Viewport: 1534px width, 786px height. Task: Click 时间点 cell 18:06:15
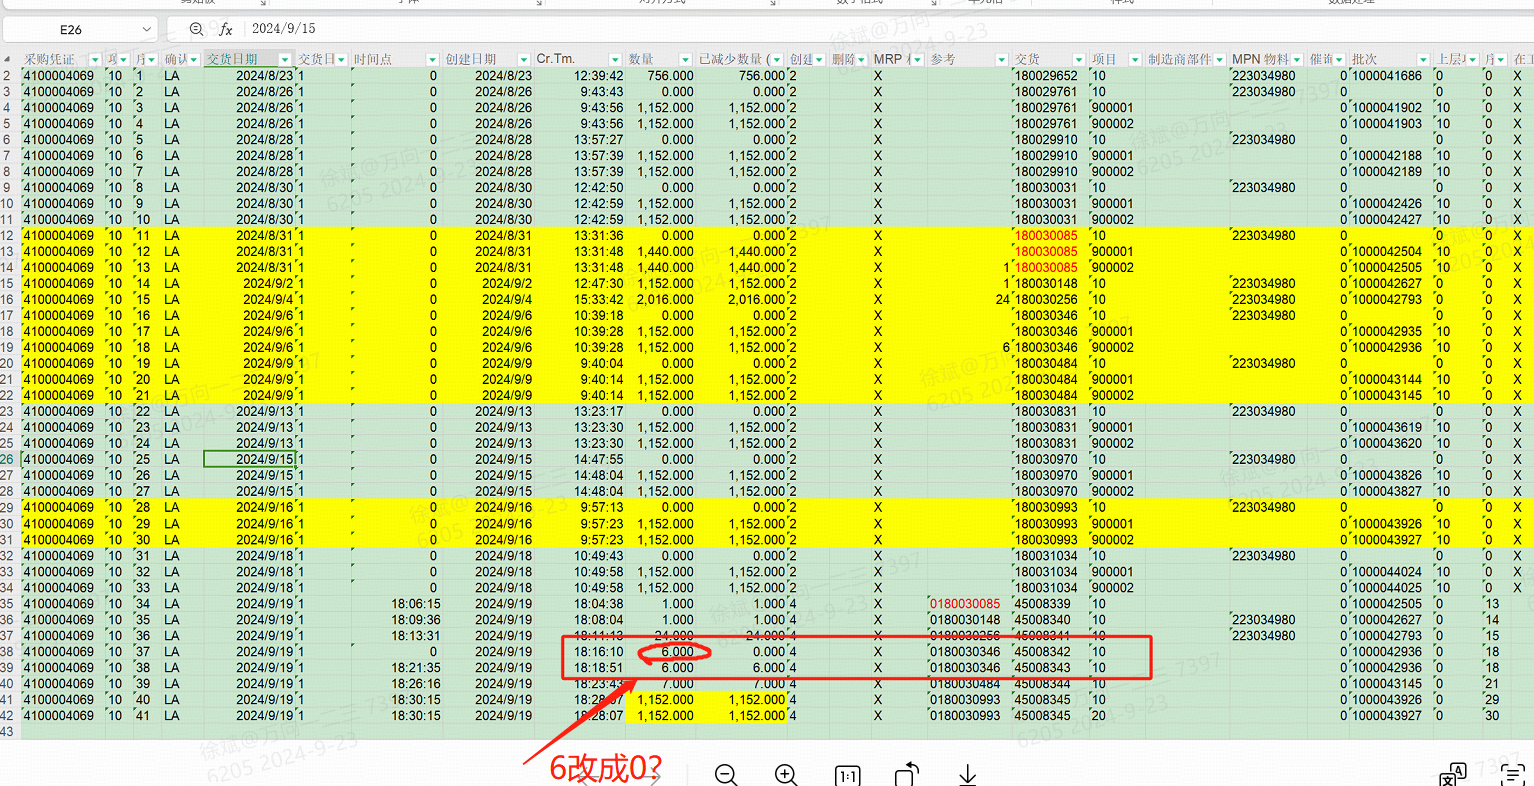pyautogui.click(x=396, y=604)
